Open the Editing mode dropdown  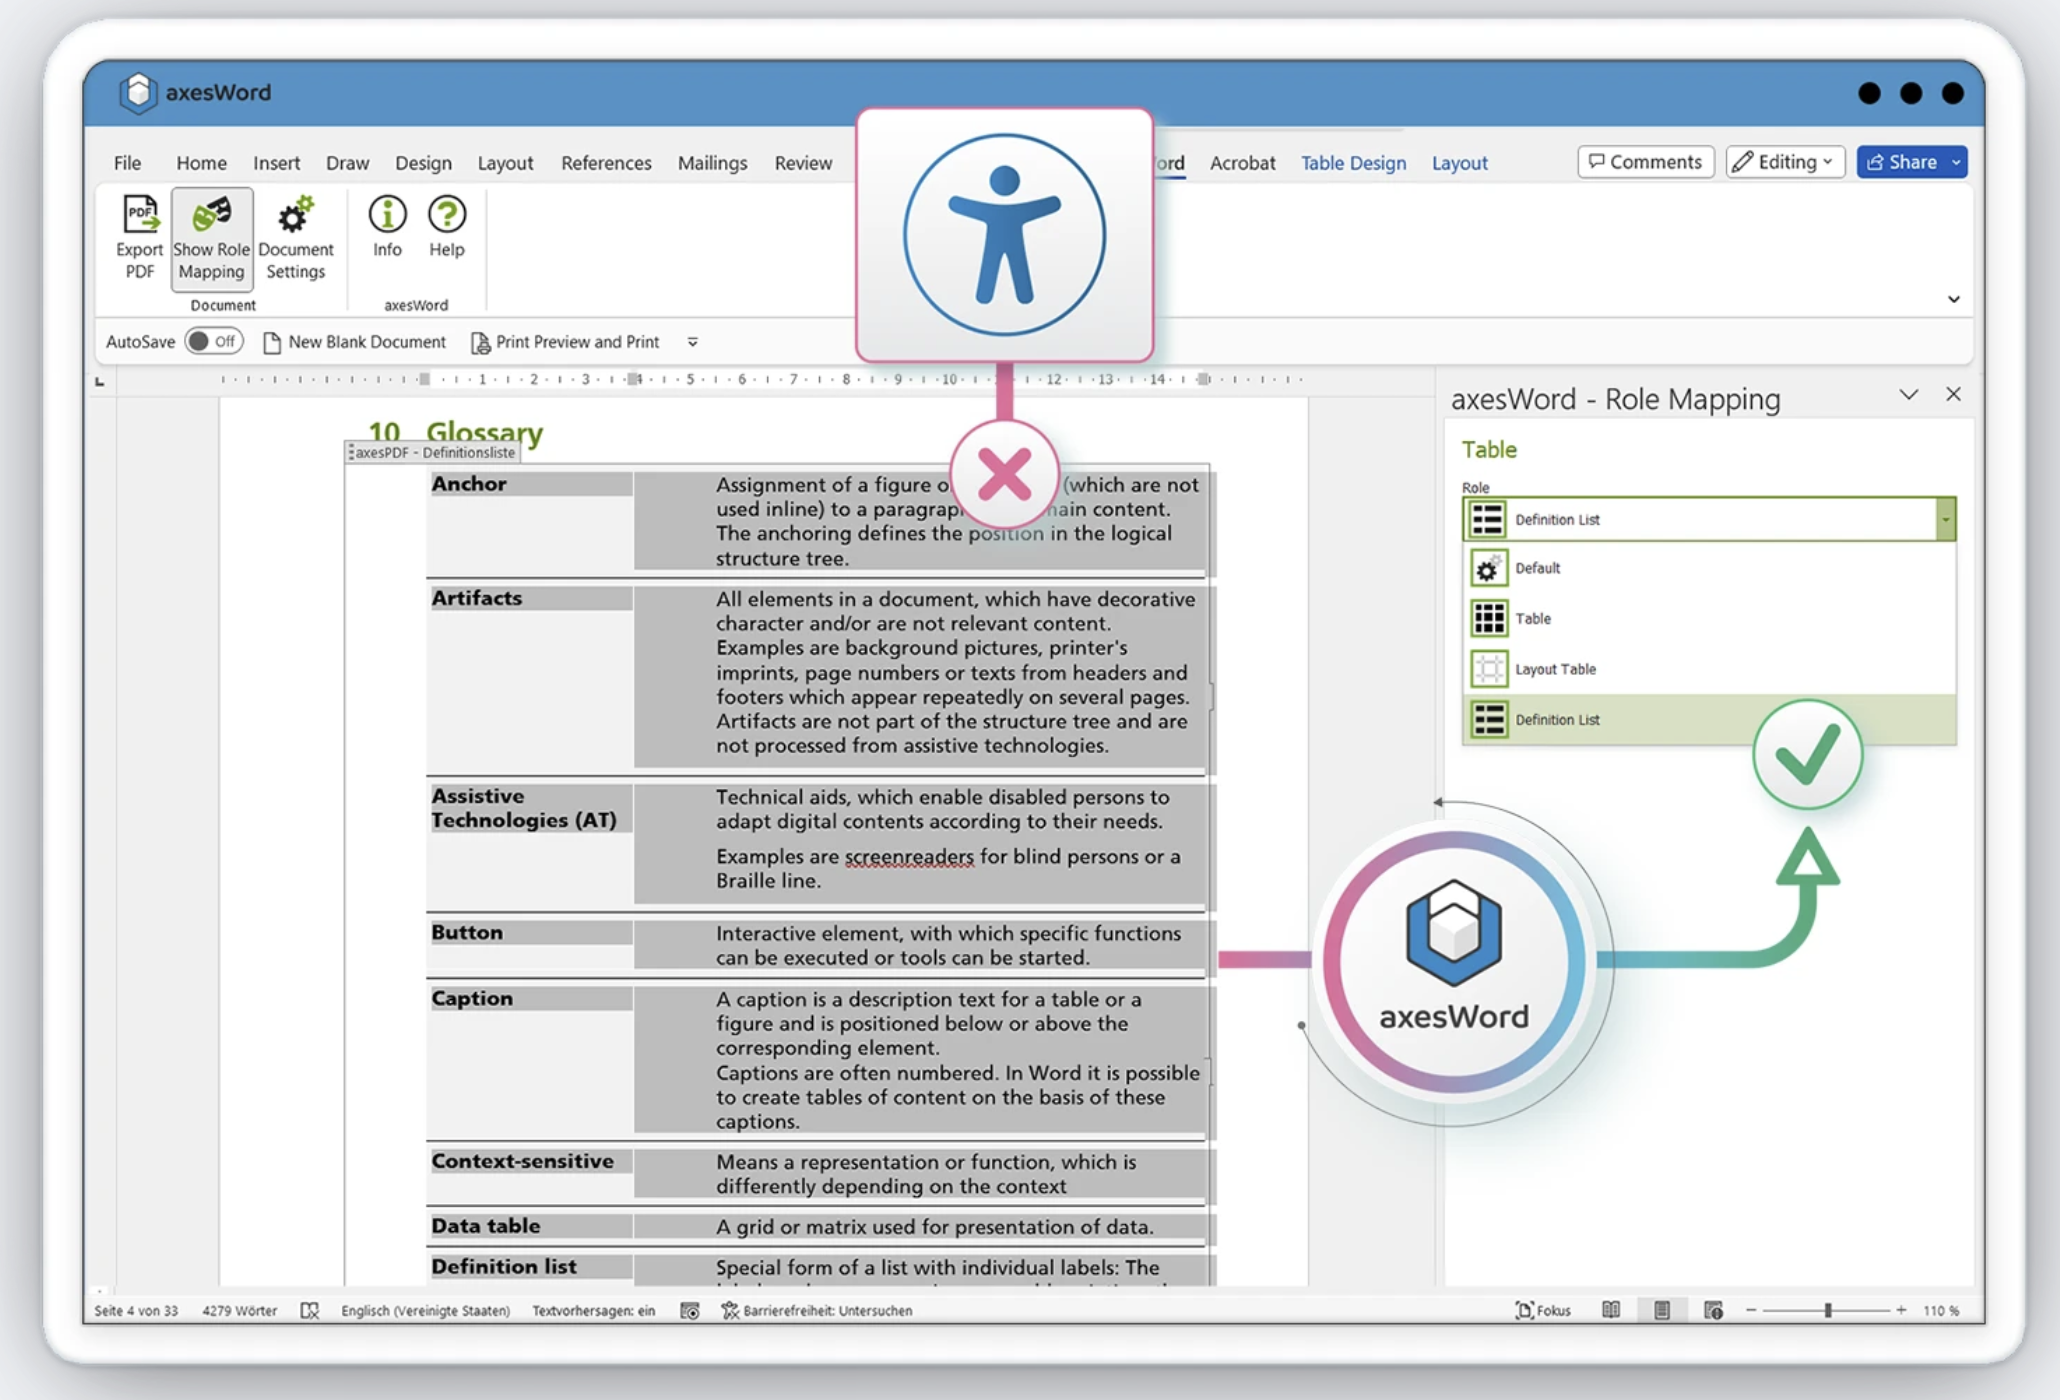pos(1785,162)
